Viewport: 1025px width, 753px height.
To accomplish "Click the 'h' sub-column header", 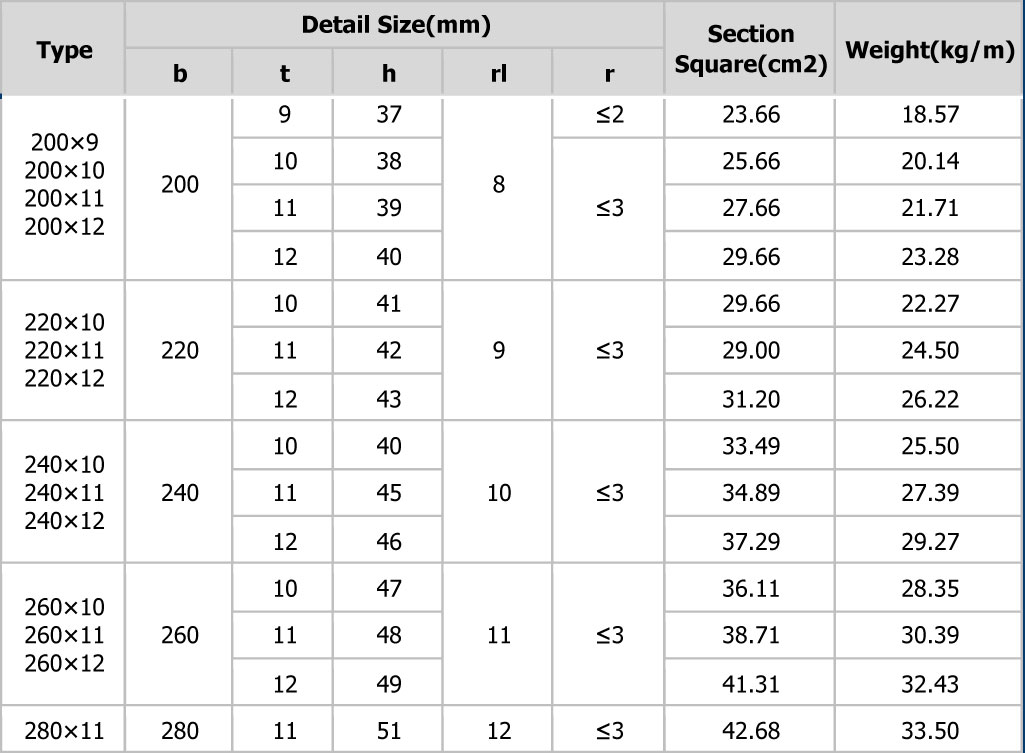I will (x=388, y=73).
